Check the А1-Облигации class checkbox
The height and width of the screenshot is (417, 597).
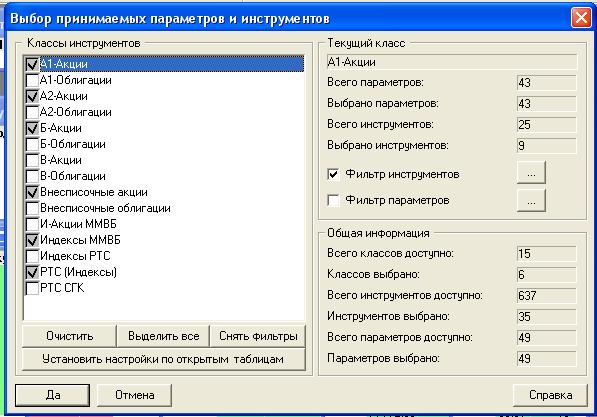pyautogui.click(x=32, y=80)
